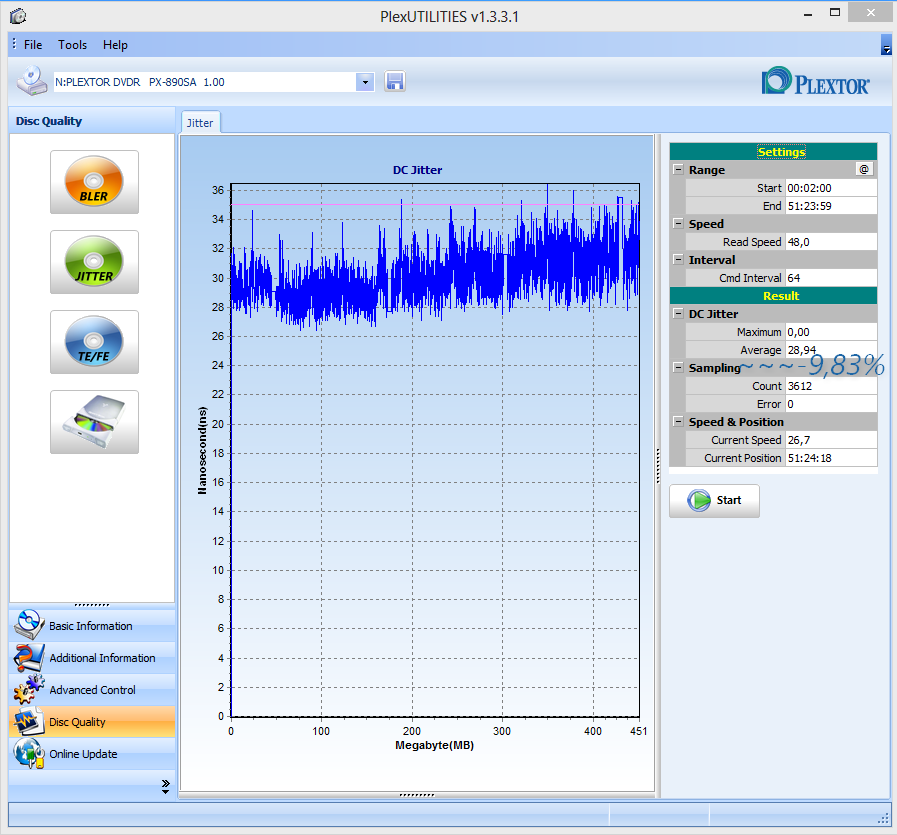
Task: Change the Read Speed value 48,0
Action: tap(831, 242)
